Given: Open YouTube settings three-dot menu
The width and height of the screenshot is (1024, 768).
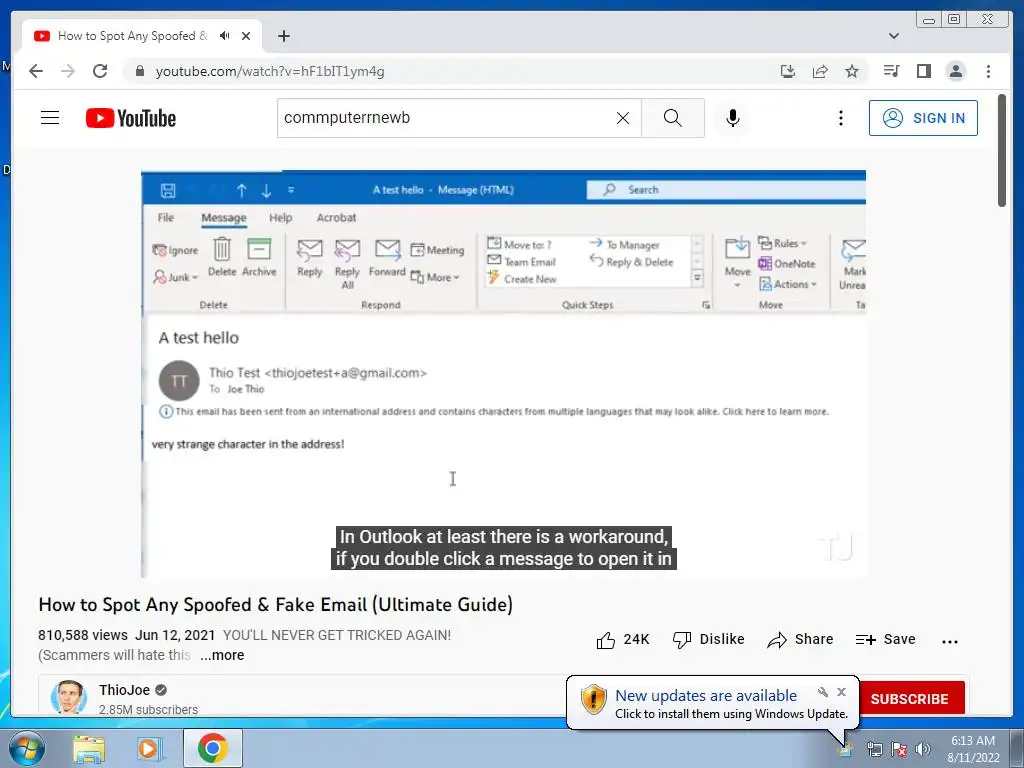Looking at the screenshot, I should [x=840, y=118].
